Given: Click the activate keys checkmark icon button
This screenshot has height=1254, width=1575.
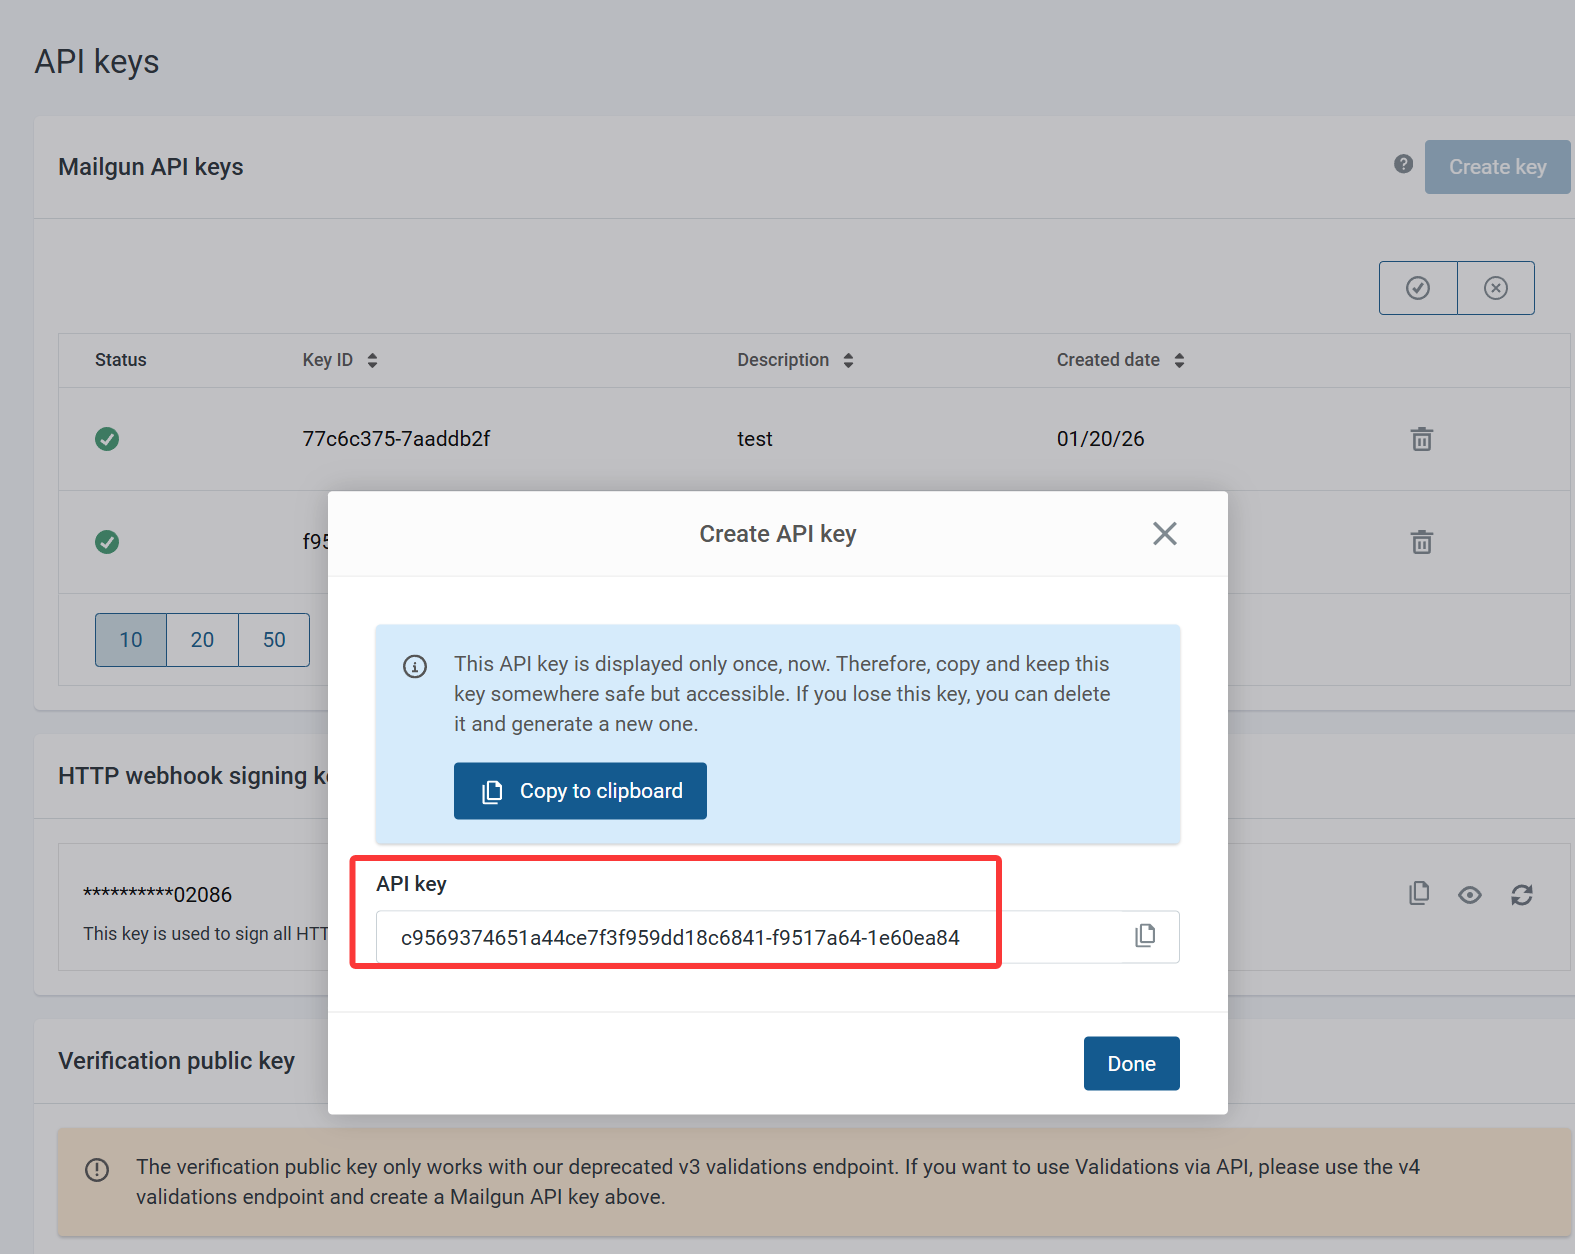Looking at the screenshot, I should click(x=1417, y=288).
